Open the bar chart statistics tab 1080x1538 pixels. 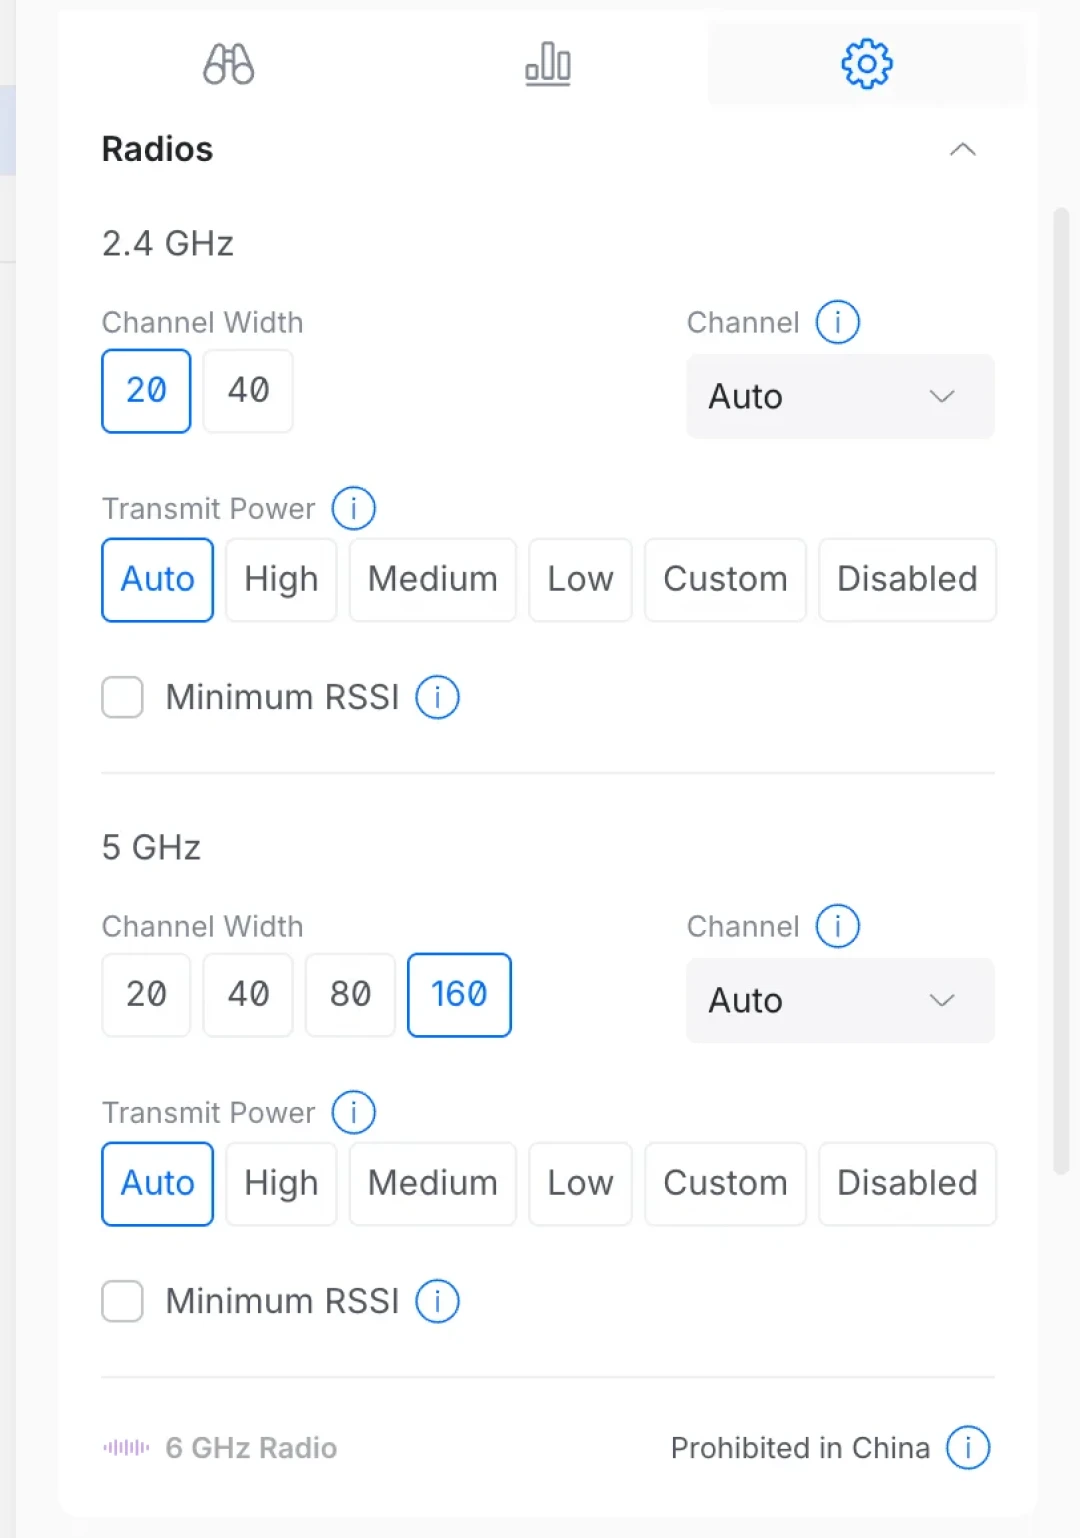coord(548,65)
